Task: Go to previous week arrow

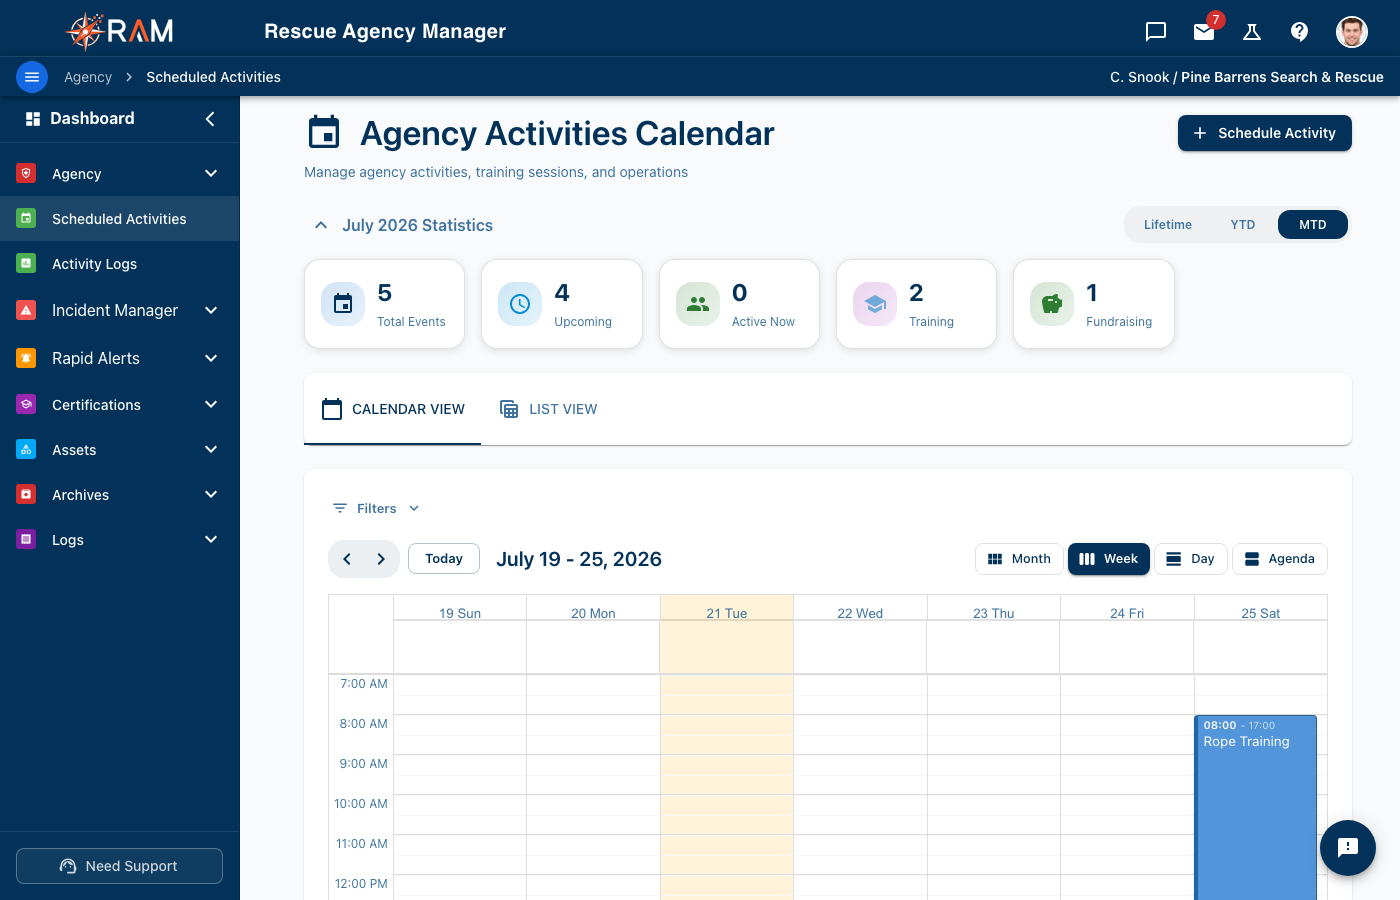Action: 347,559
